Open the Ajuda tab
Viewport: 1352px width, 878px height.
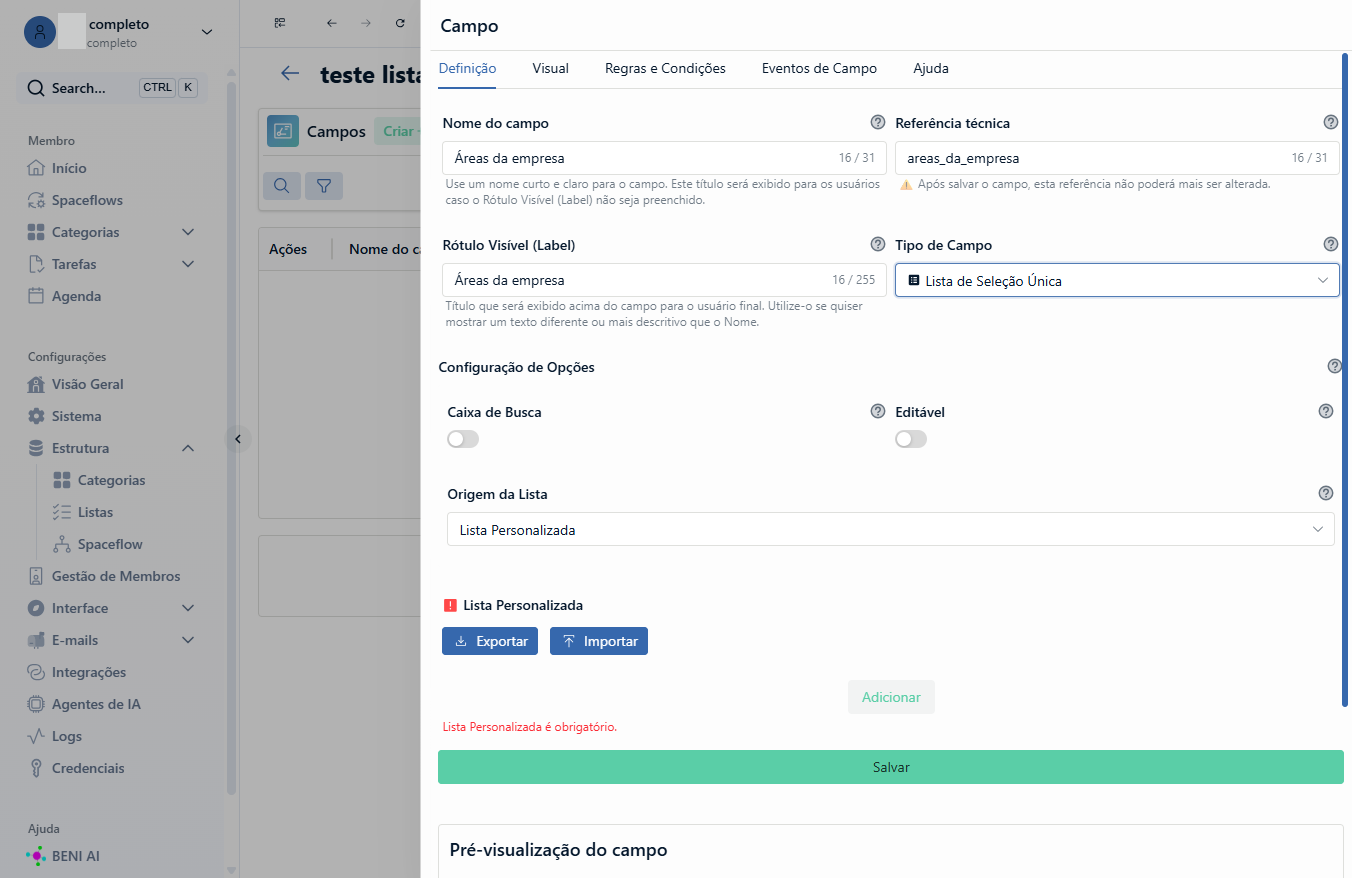[x=931, y=69]
